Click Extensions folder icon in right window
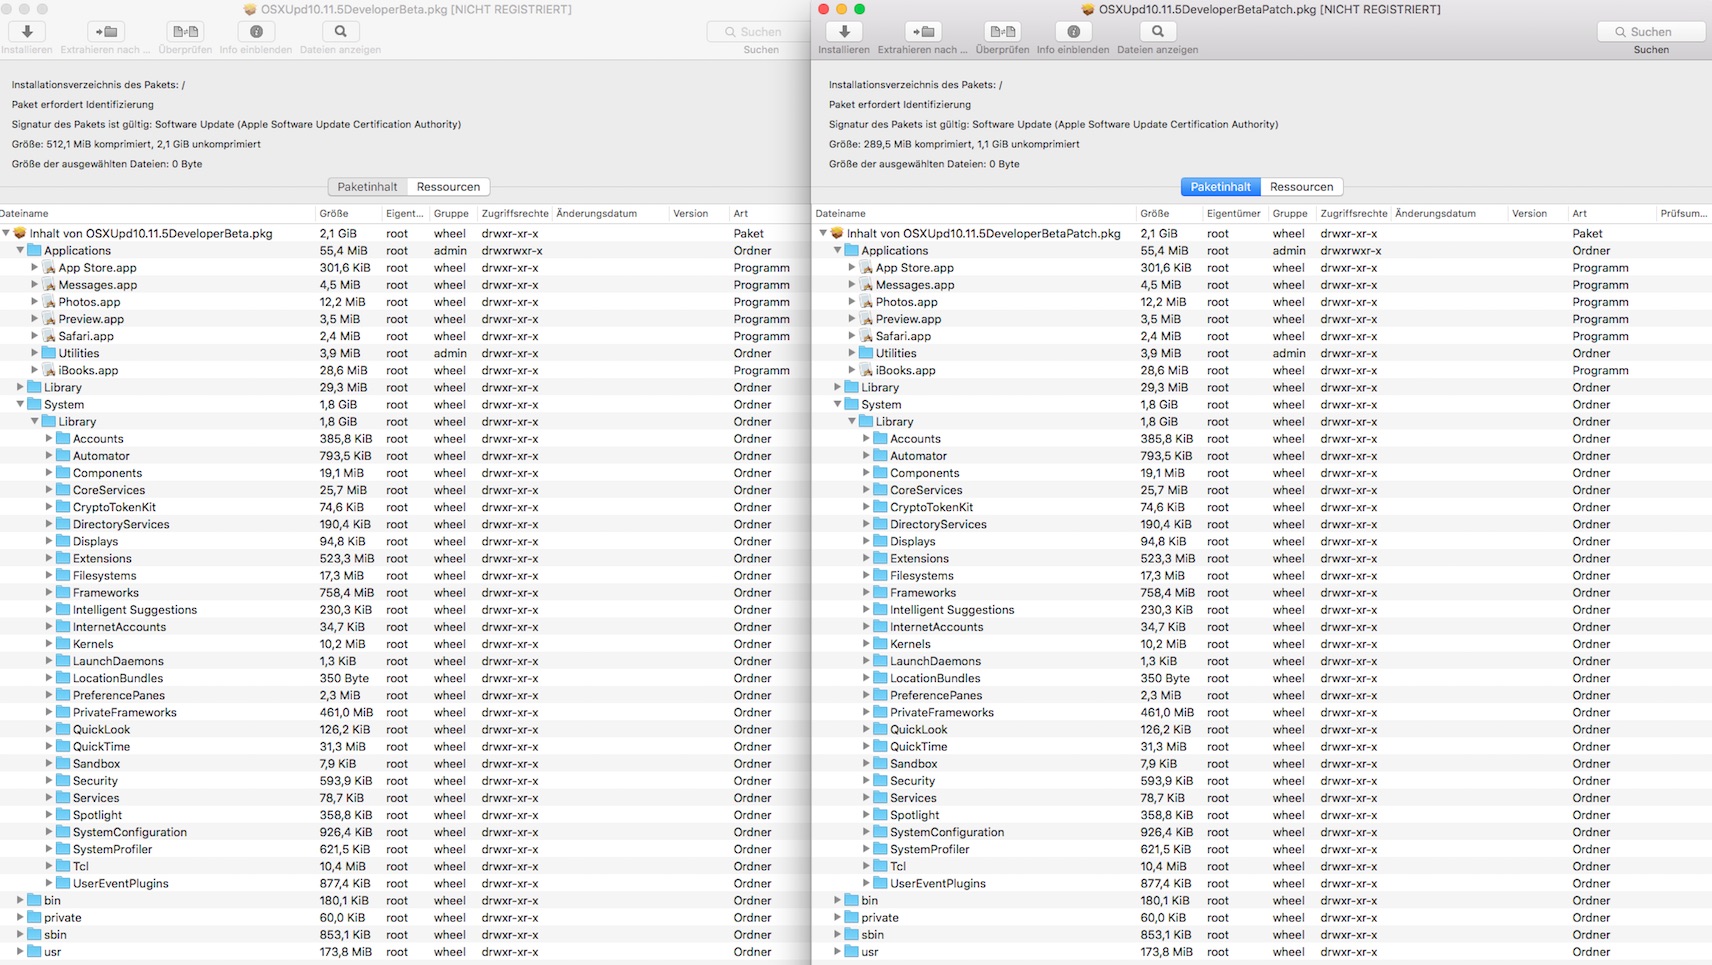1712x965 pixels. (x=881, y=558)
